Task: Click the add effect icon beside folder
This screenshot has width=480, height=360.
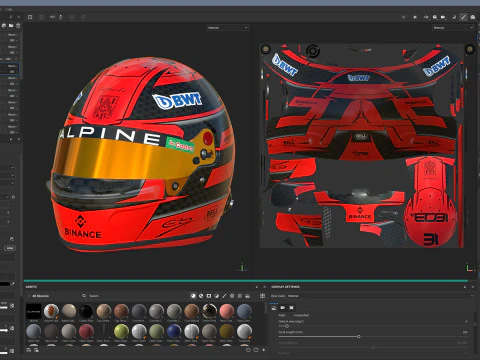Action: [x=4, y=25]
